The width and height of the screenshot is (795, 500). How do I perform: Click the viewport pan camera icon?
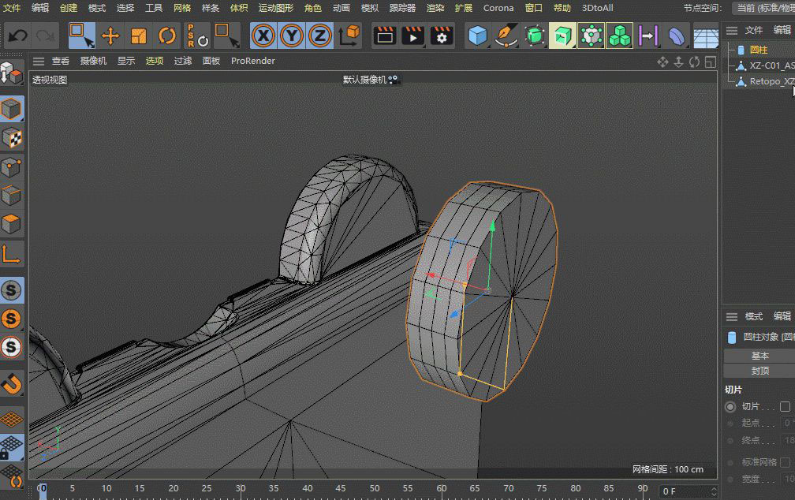pos(663,62)
